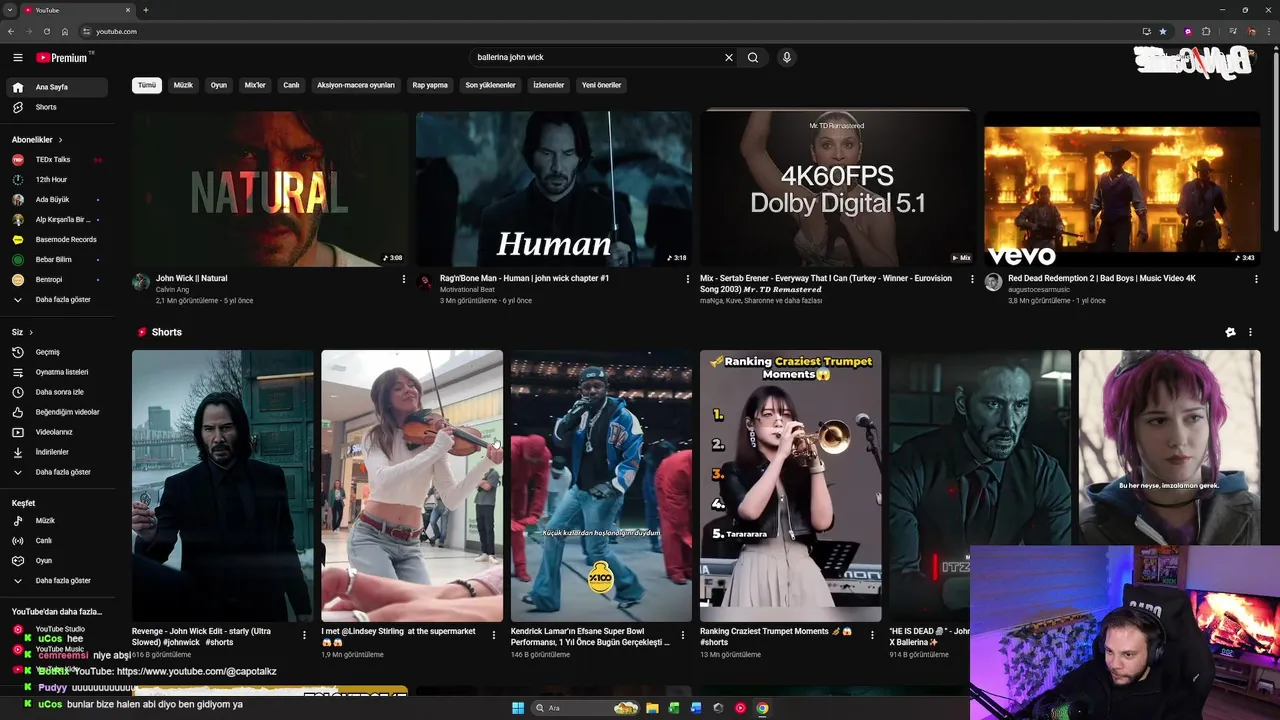Play the Red Dead Redemption 2 thumbnail
1280x720 pixels.
pos(1122,188)
